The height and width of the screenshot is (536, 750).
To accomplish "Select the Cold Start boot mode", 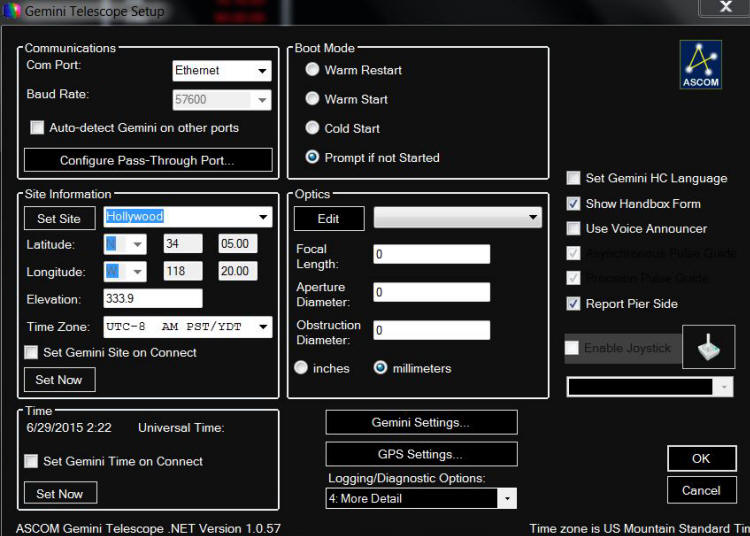I will click(313, 128).
